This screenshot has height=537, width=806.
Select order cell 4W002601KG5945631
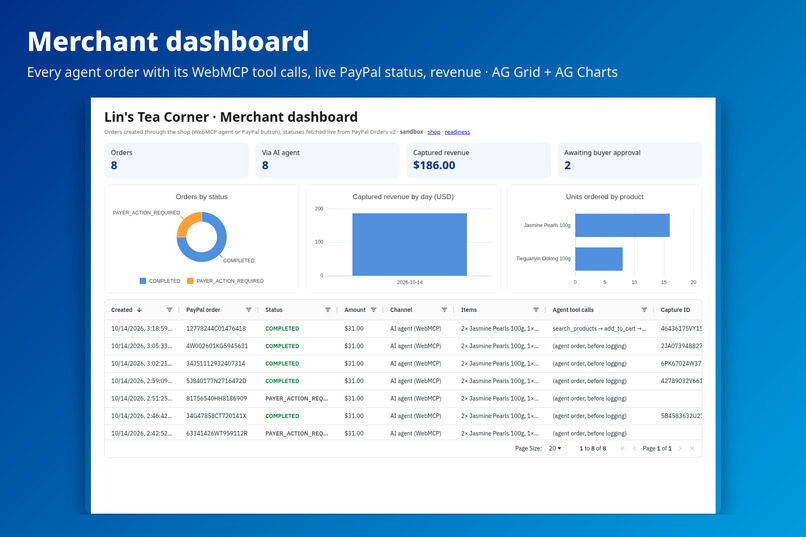coord(217,346)
